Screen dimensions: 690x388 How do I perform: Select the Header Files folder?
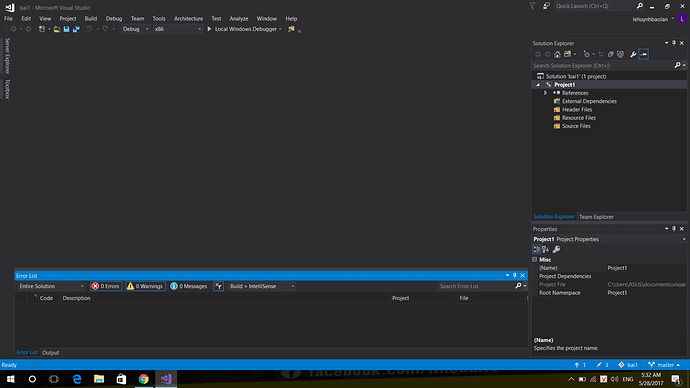coord(577,110)
